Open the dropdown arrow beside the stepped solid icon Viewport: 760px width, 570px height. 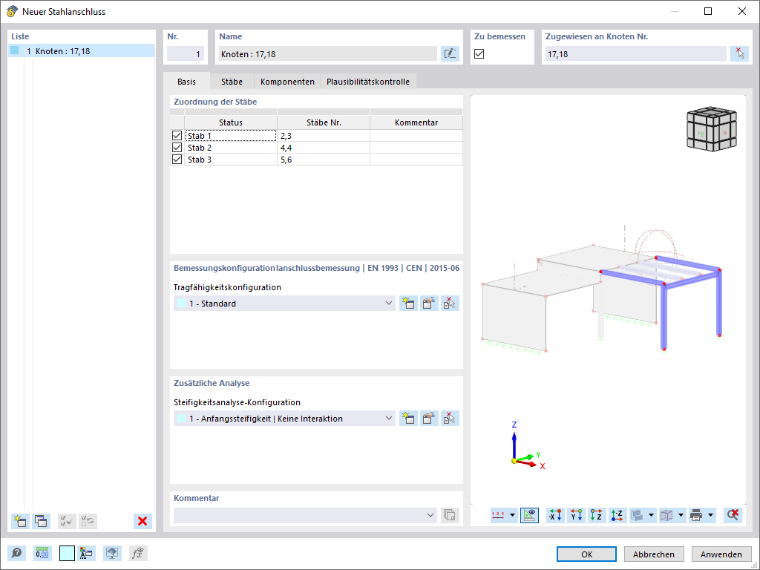tap(651, 515)
